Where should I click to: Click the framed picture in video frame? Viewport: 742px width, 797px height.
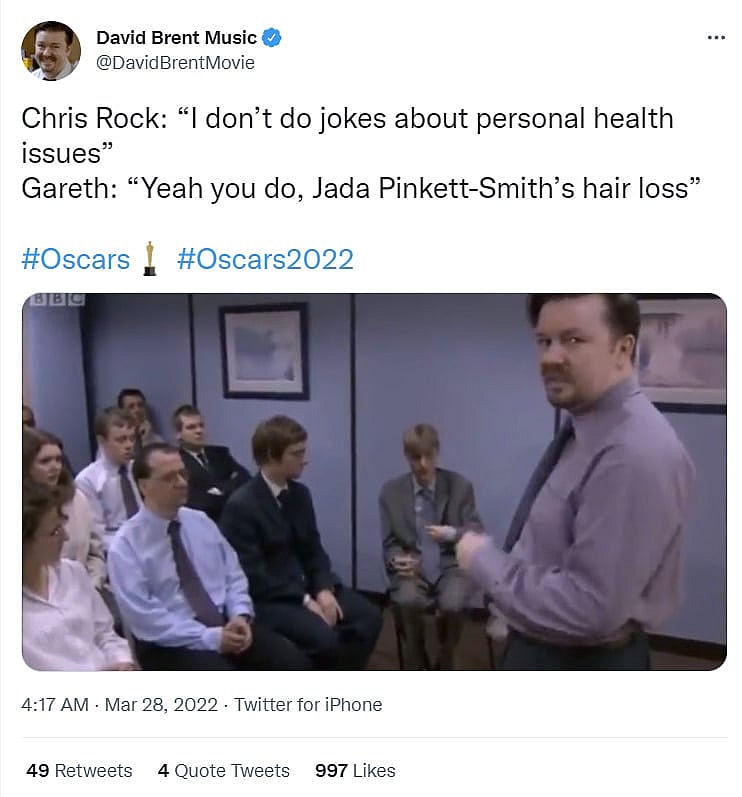[x=264, y=351]
